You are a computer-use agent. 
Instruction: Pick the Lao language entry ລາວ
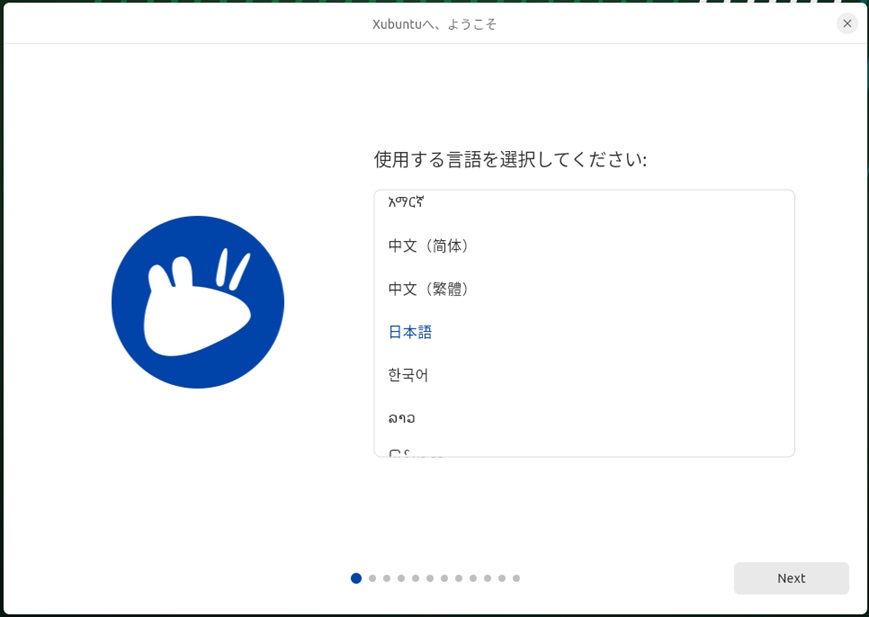[584, 419]
